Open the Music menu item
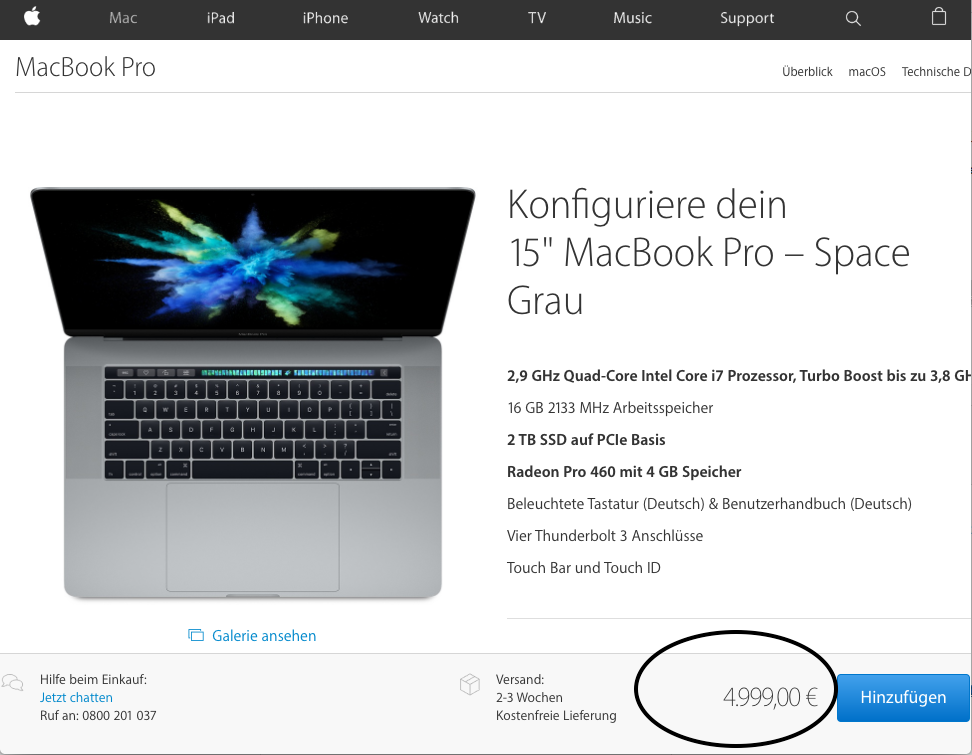The height and width of the screenshot is (755, 972). click(x=632, y=18)
